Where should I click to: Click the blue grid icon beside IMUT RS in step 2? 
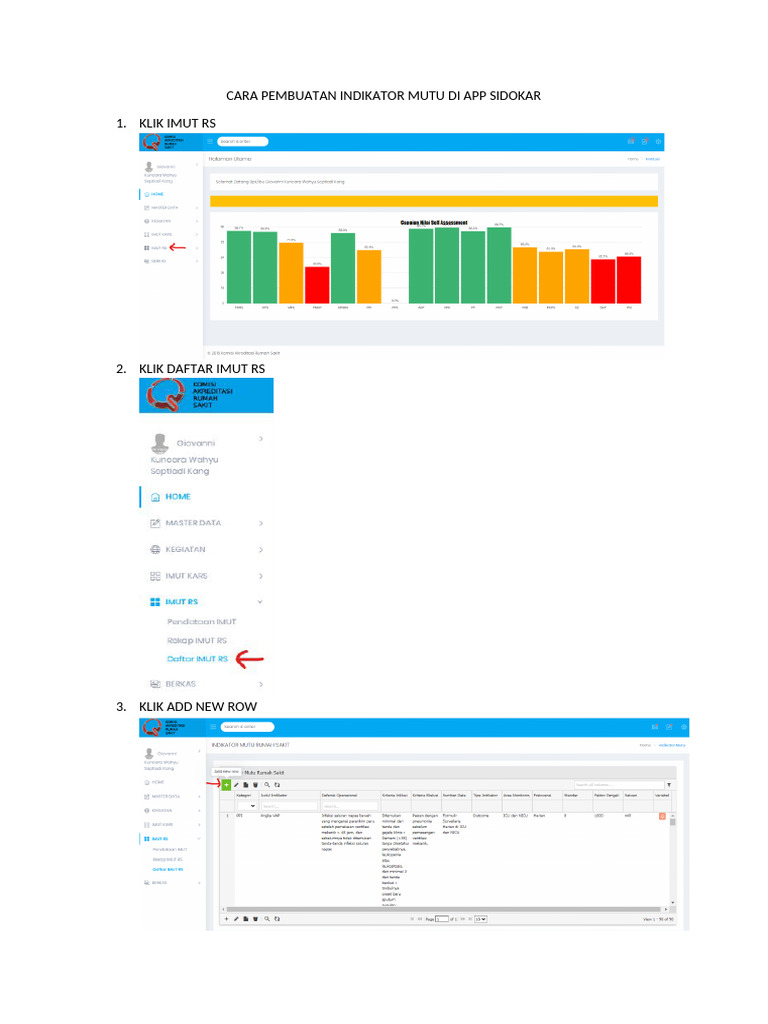coord(155,602)
